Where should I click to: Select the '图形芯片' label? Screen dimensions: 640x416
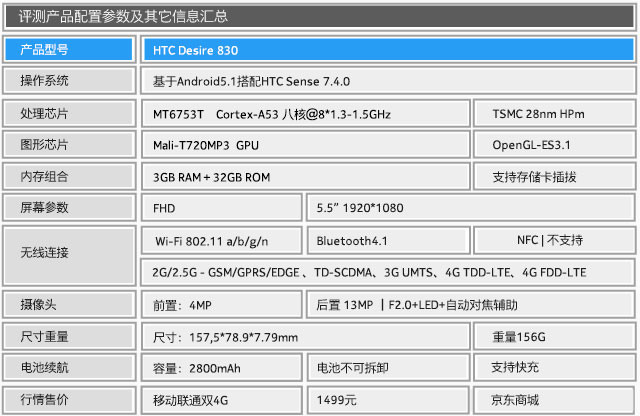pos(69,145)
